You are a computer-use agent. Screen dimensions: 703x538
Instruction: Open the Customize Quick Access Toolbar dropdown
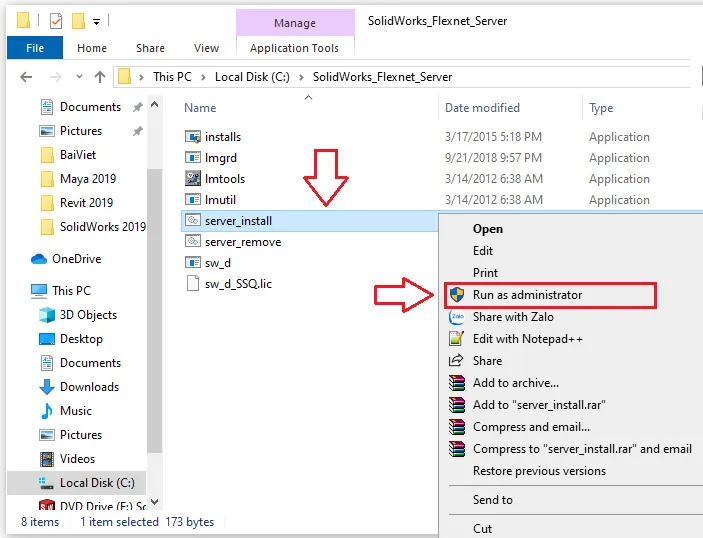(96, 22)
